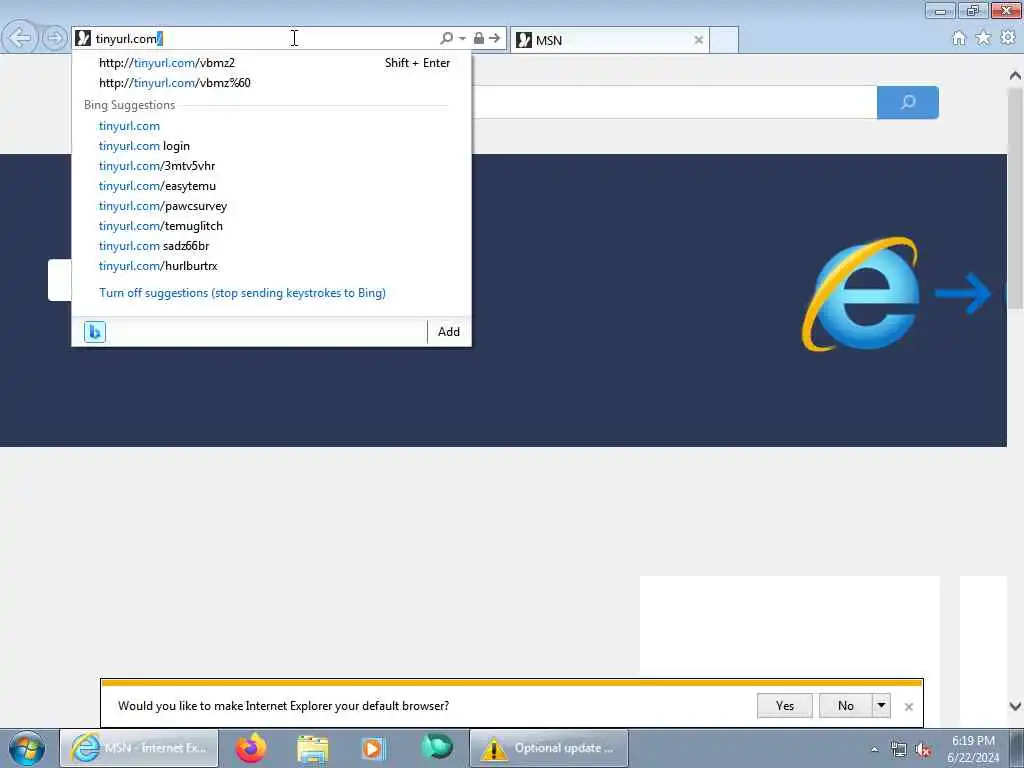Click the Internet Explorer logo graphic

click(x=861, y=294)
